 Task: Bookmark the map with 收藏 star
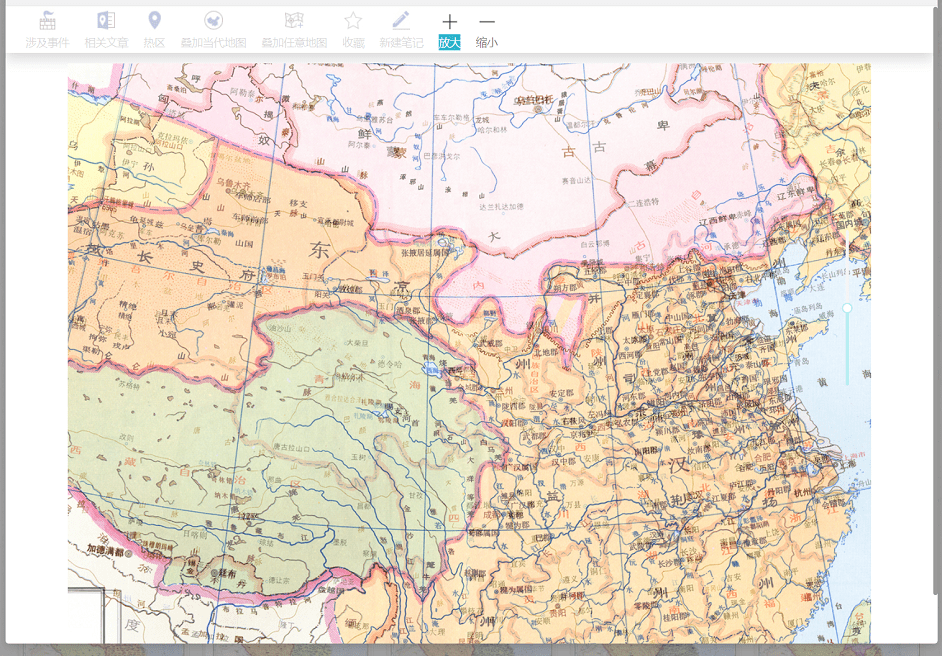[x=353, y=30]
